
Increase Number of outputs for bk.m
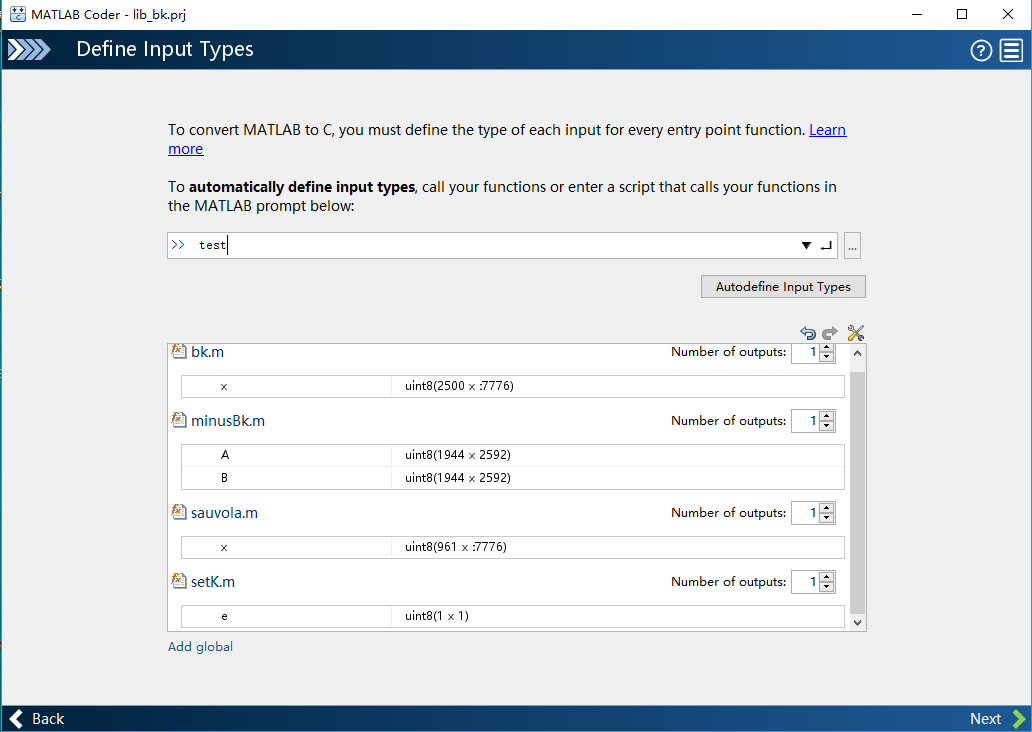click(x=828, y=347)
